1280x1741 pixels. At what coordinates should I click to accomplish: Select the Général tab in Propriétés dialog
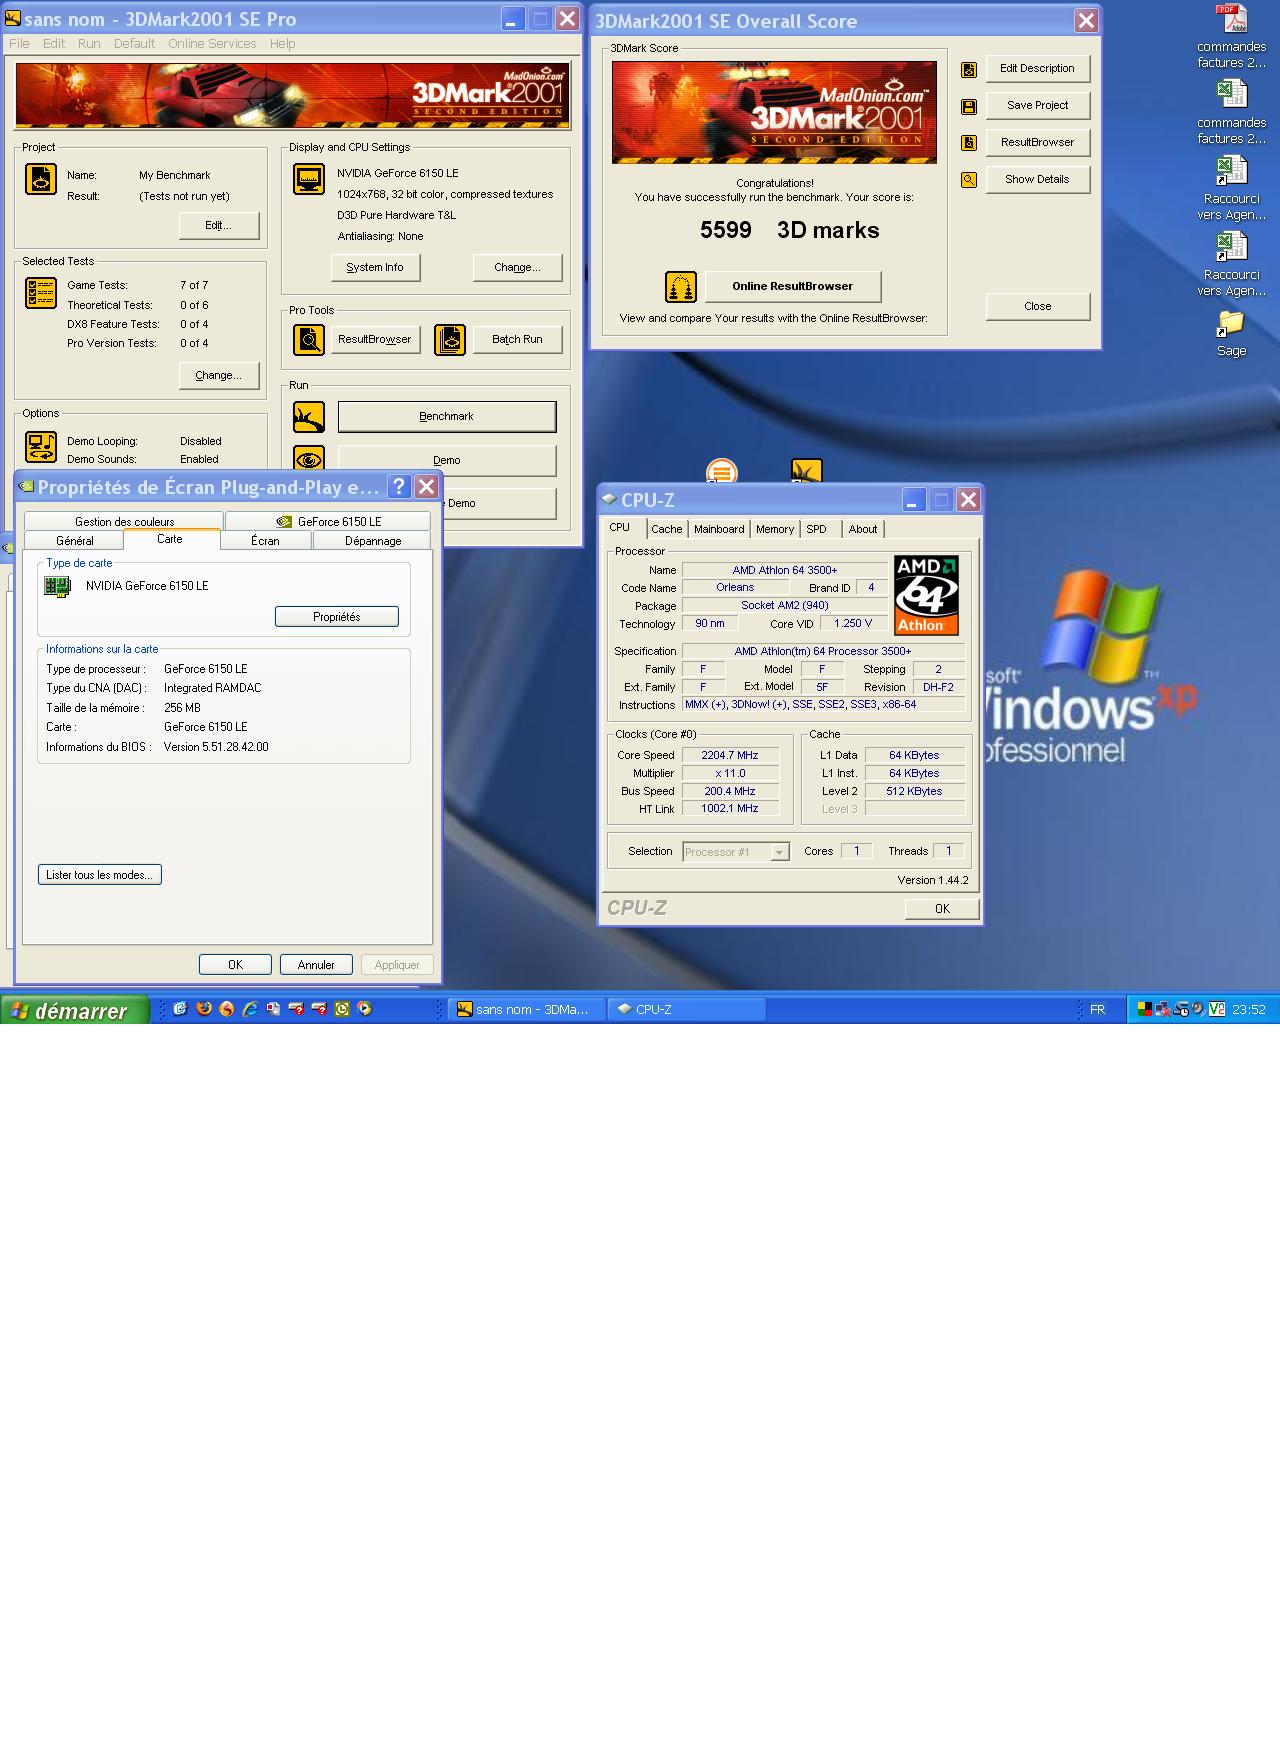pyautogui.click(x=74, y=541)
